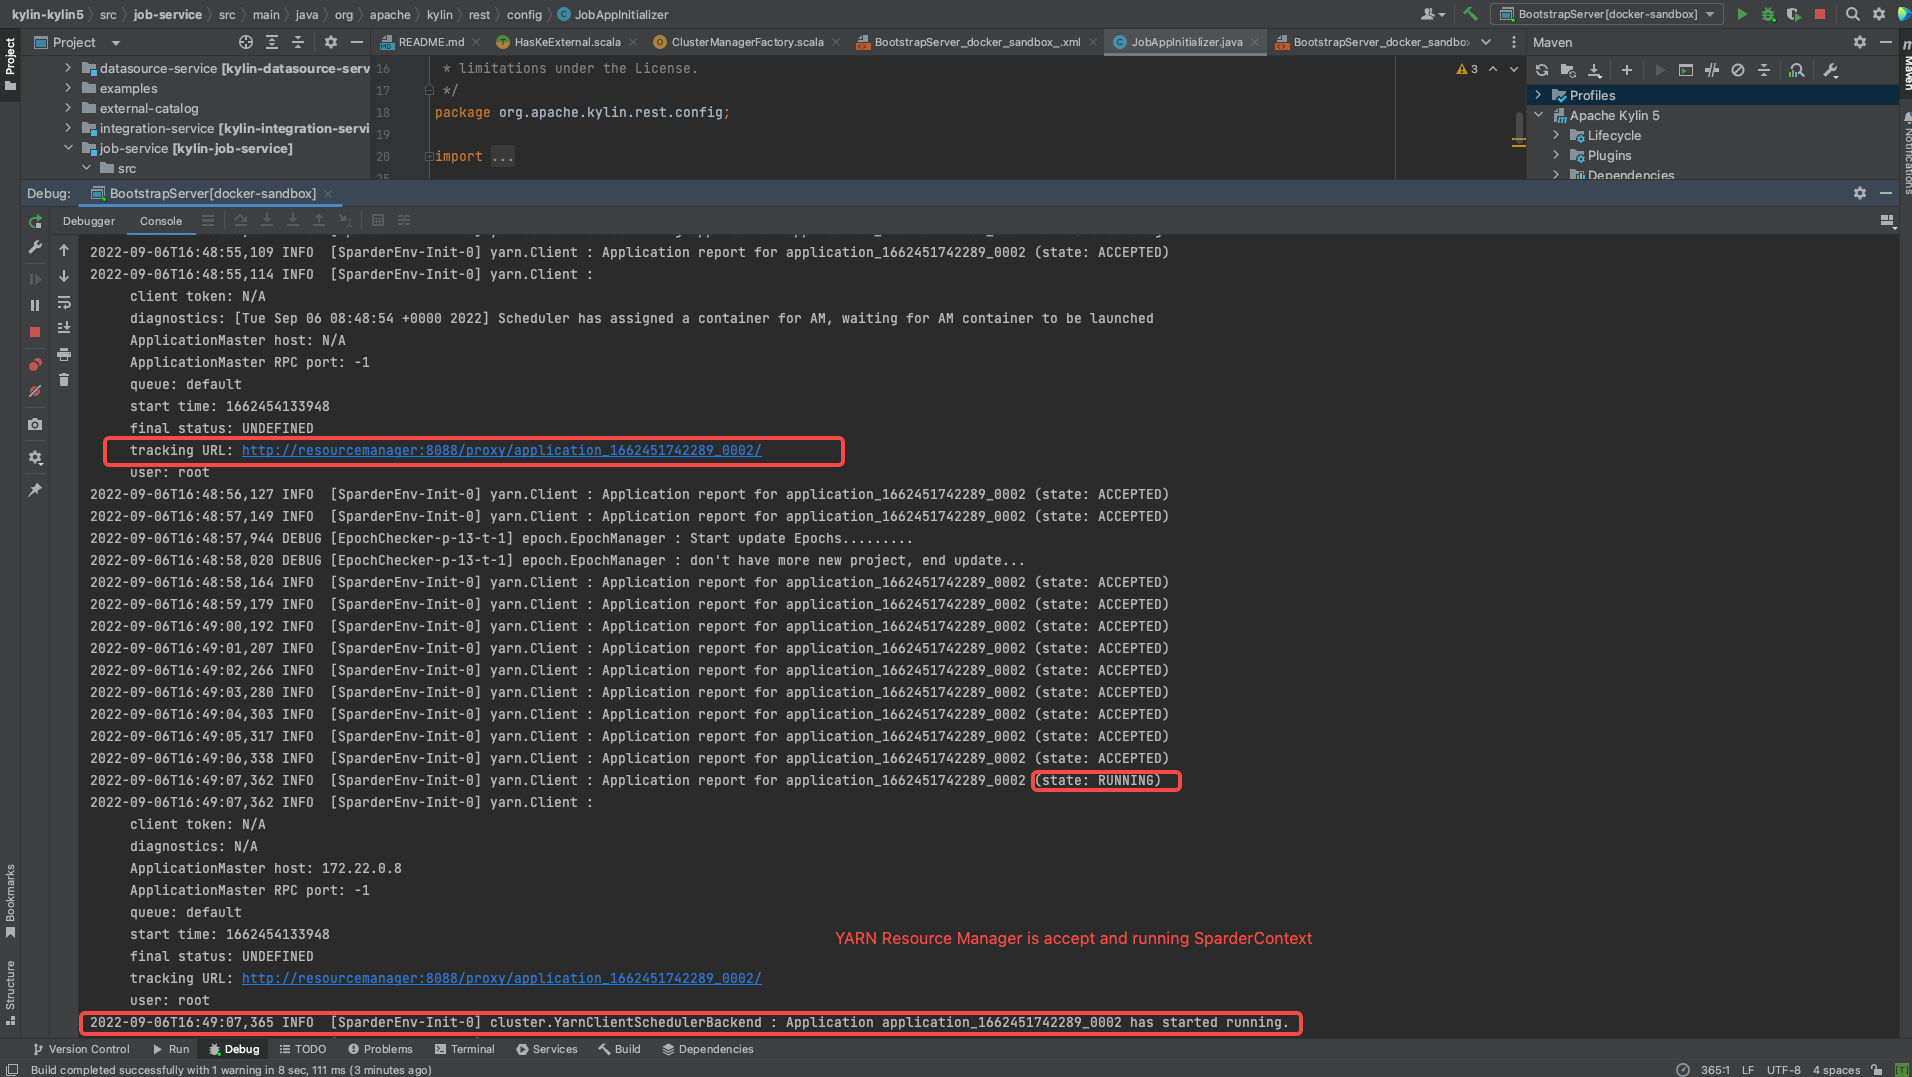Reload all Maven projects
This screenshot has height=1077, width=1912.
(x=1542, y=70)
